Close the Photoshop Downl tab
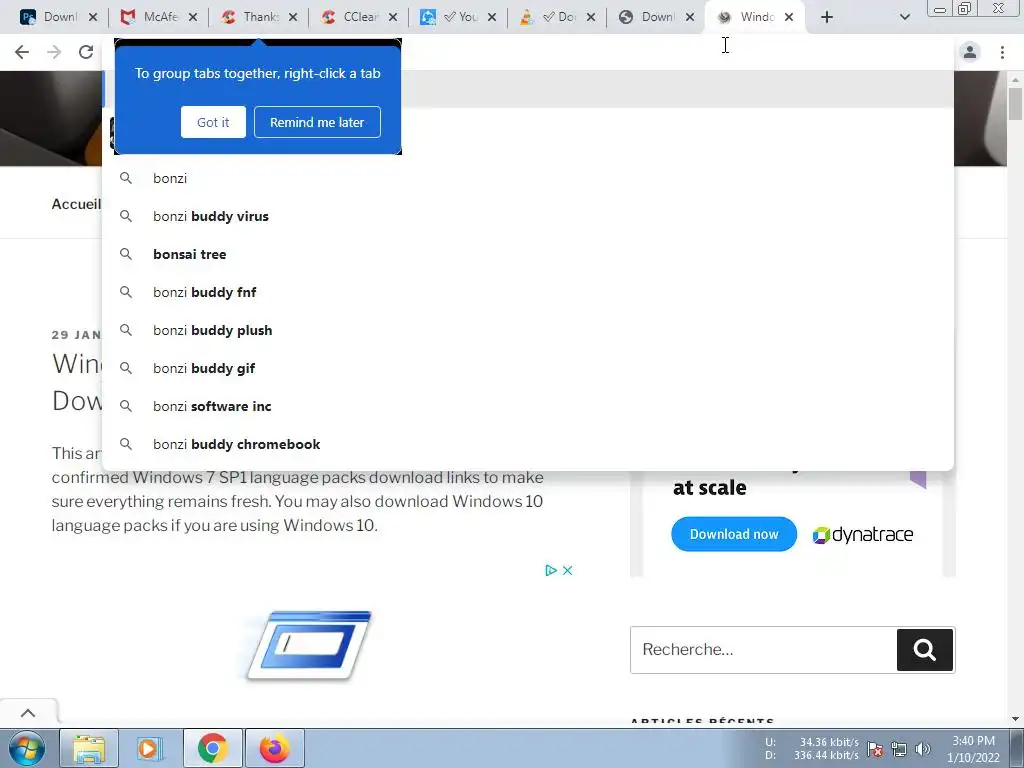This screenshot has width=1024, height=768. 93,18
